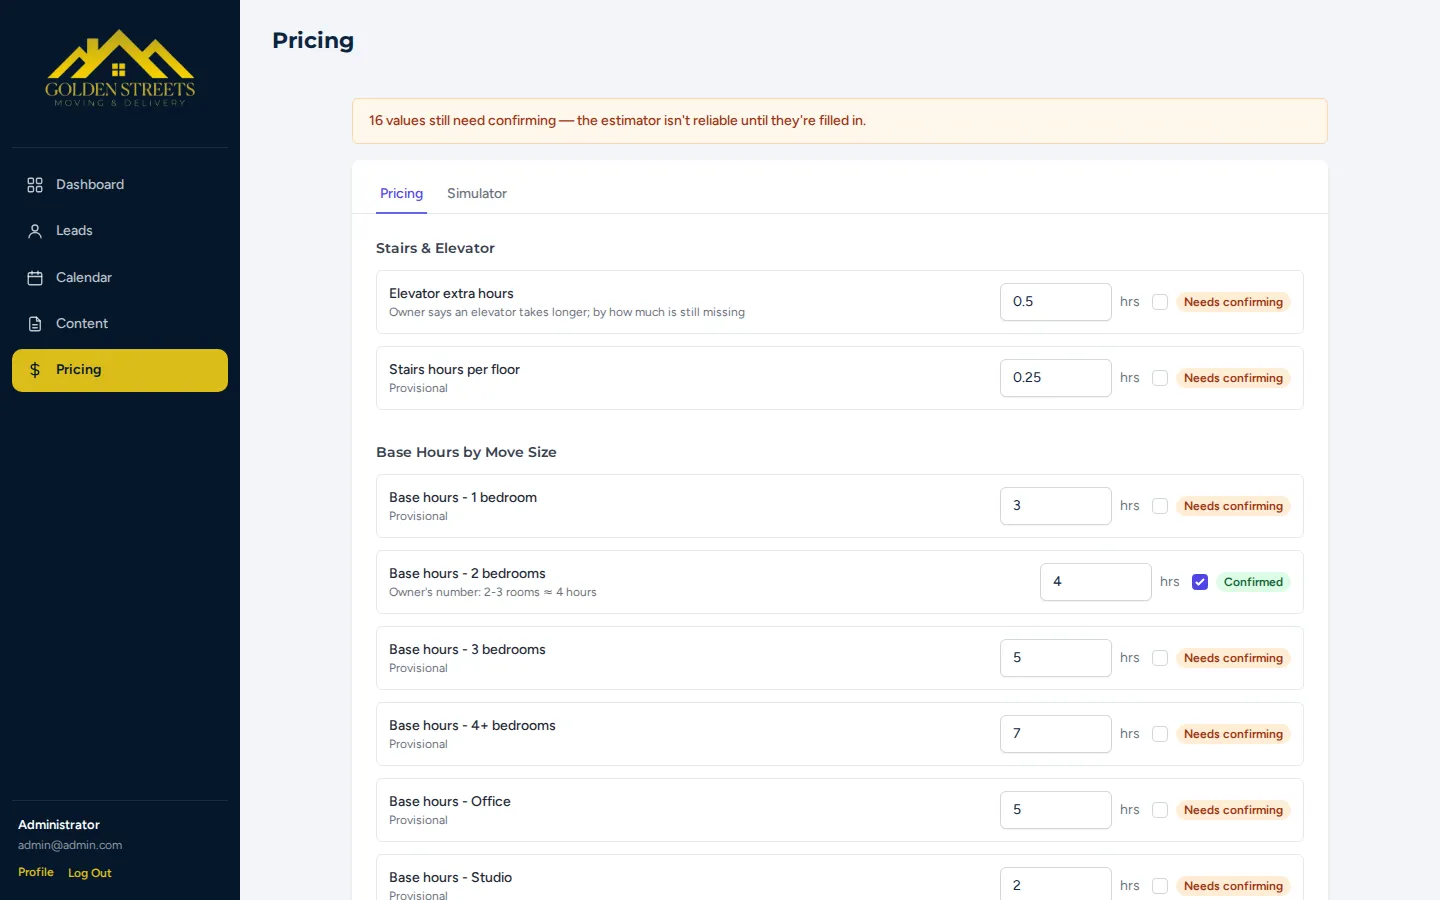This screenshot has width=1440, height=900.
Task: Click the 16 values warning banner text
Action: [617, 121]
